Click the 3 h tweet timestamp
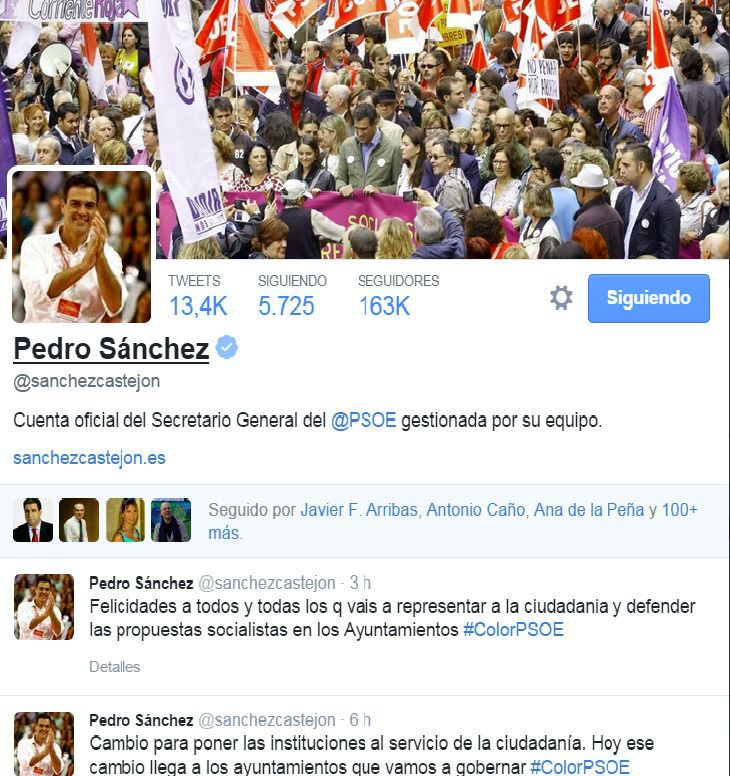The height and width of the screenshot is (776, 730). point(360,582)
